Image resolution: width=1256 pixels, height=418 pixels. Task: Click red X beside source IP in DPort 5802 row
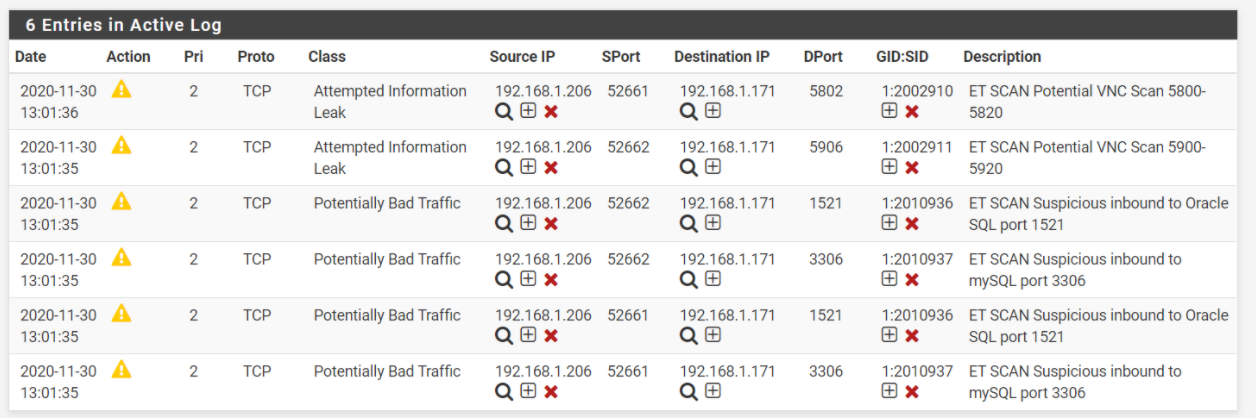[551, 111]
